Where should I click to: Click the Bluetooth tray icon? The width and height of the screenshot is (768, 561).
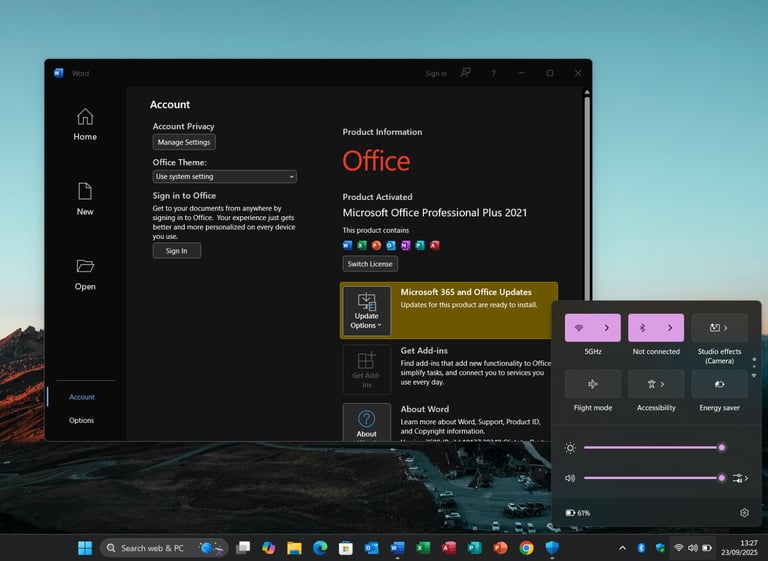[641, 548]
